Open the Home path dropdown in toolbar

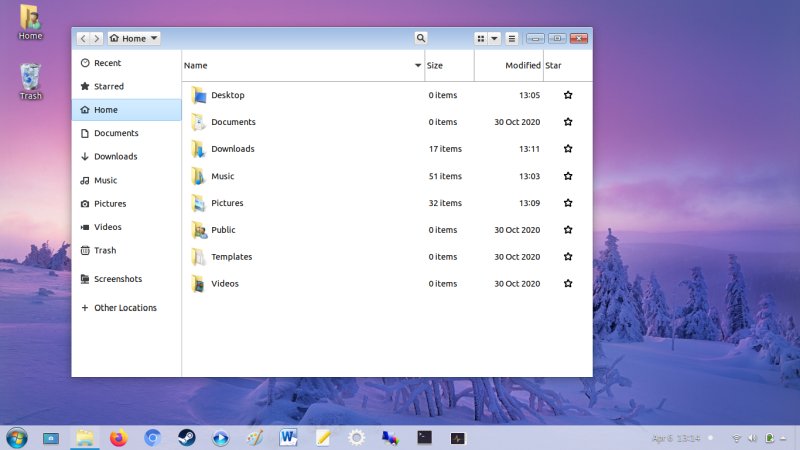tap(134, 38)
